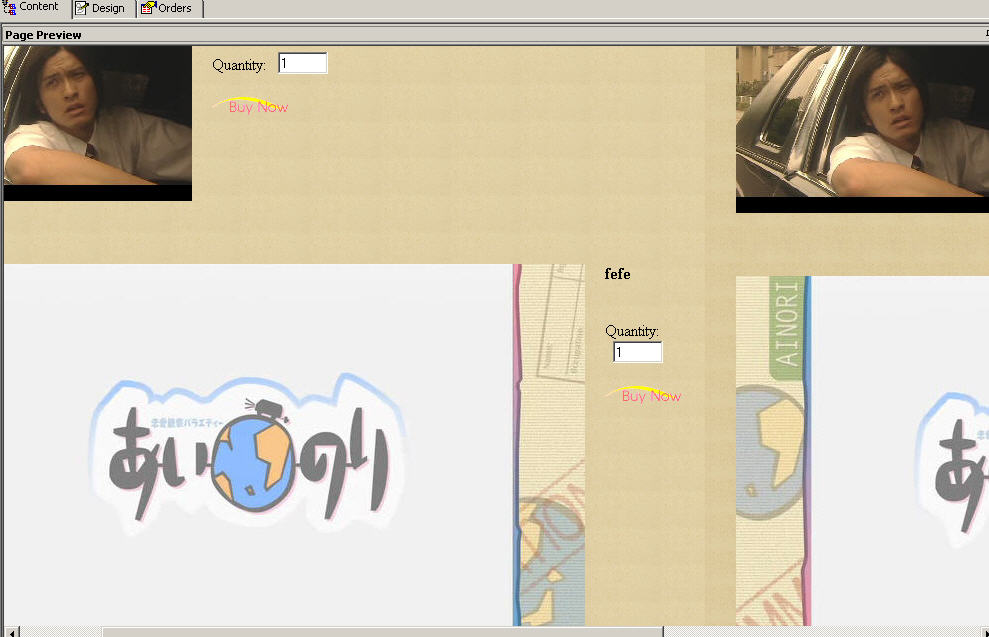This screenshot has width=989, height=637.
Task: Click the Page Preview panel header
Action: (44, 35)
